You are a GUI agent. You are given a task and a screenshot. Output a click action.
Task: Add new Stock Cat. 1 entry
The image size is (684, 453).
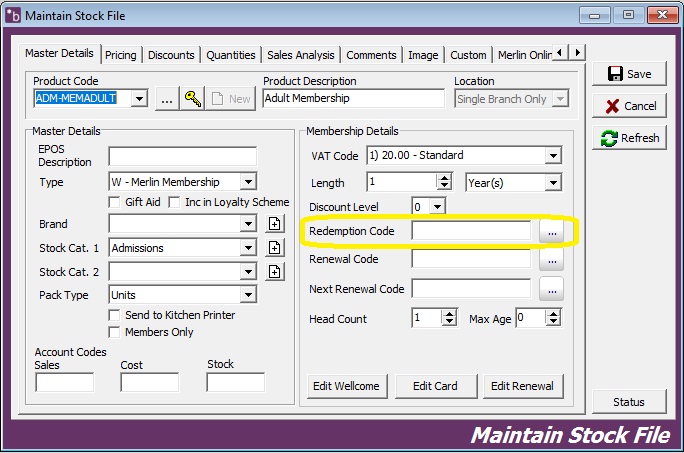coord(274,248)
